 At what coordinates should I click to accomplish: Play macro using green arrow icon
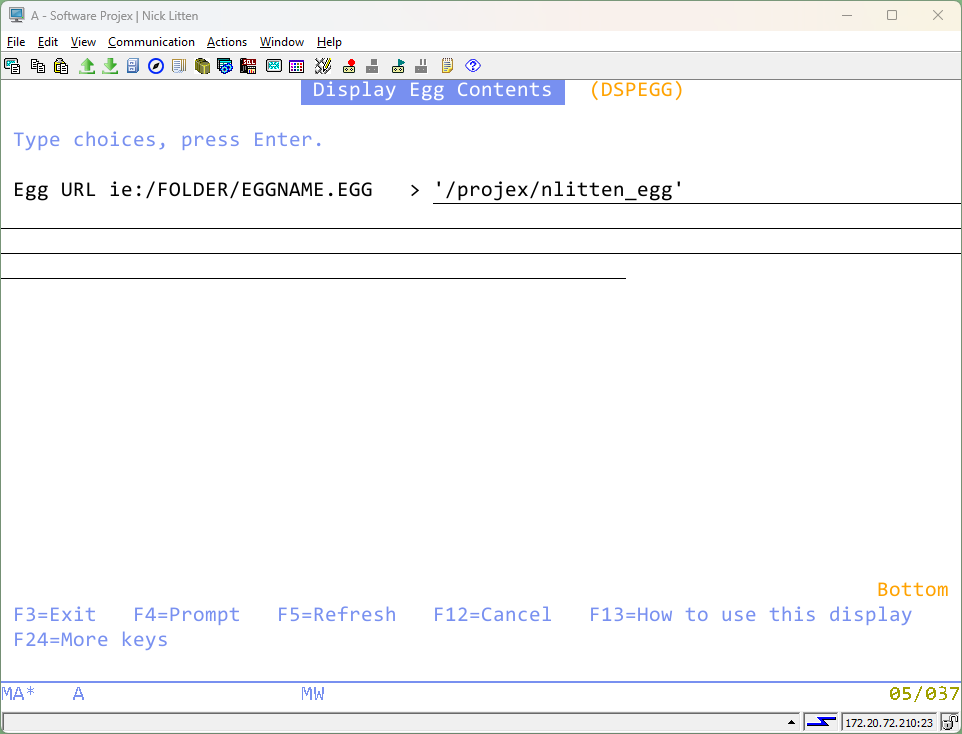[x=398, y=66]
